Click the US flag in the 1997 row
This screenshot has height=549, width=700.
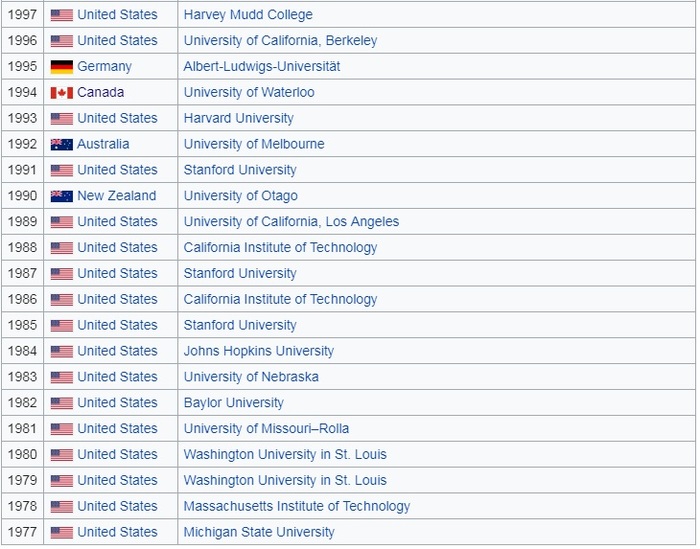click(x=62, y=15)
